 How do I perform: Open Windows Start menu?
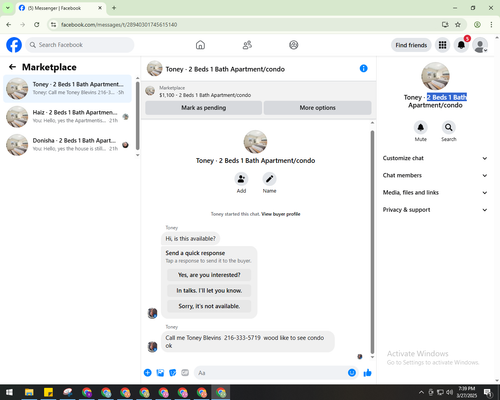pos(9,392)
